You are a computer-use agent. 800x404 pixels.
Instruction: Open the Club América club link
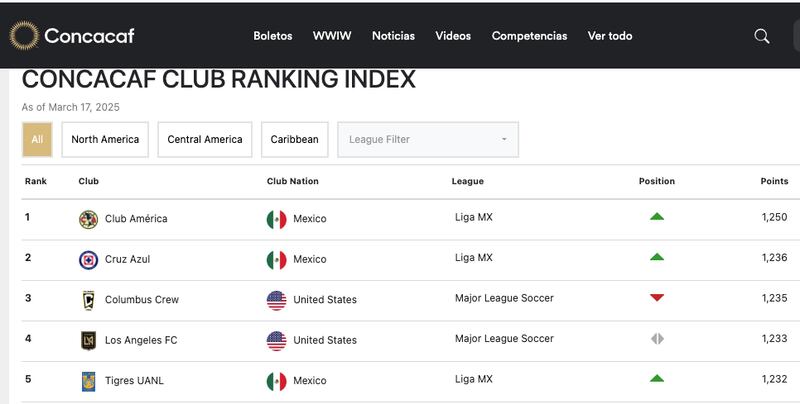(136, 219)
